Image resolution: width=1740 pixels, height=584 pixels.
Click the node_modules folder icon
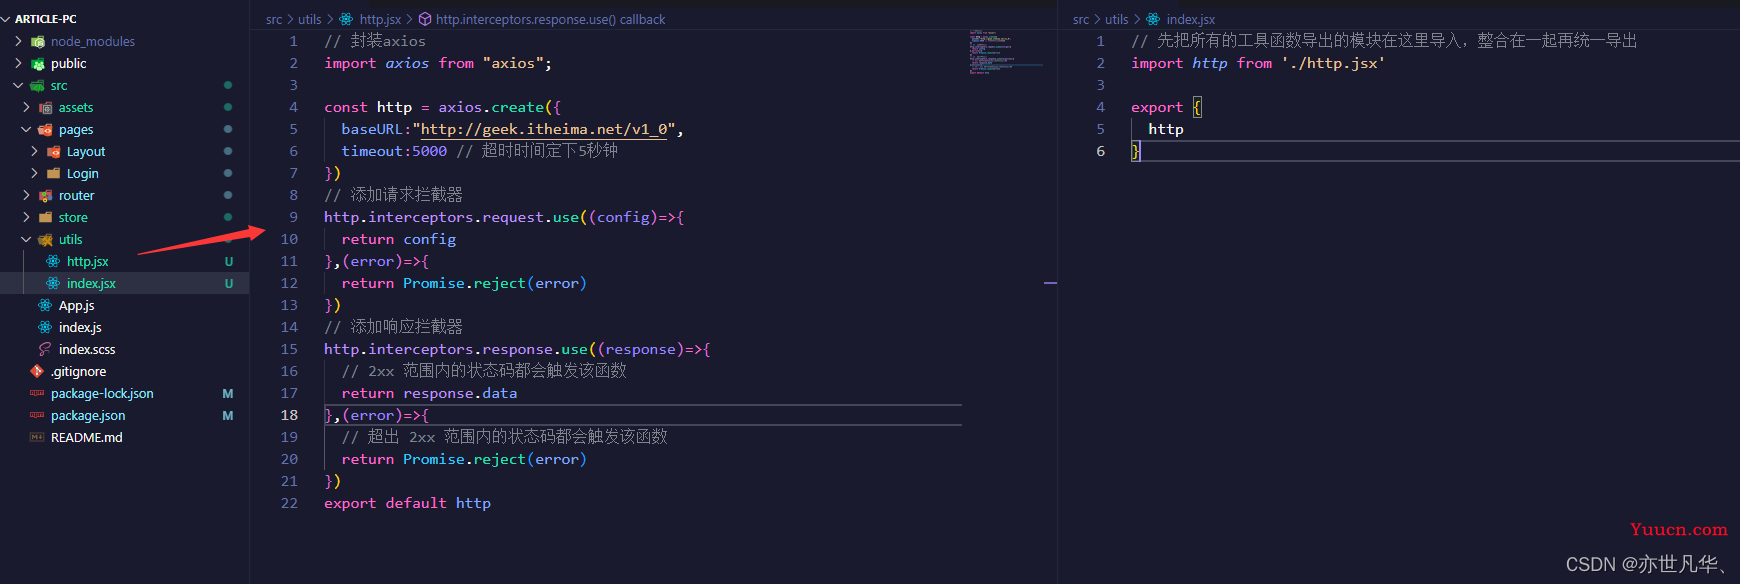pyautogui.click(x=38, y=41)
